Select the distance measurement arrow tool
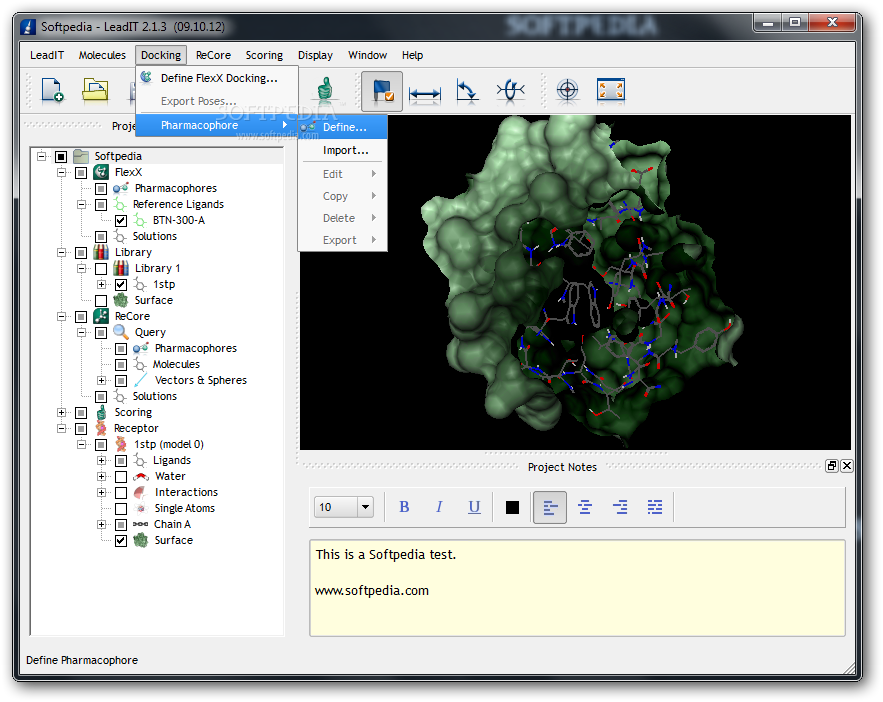 425,92
